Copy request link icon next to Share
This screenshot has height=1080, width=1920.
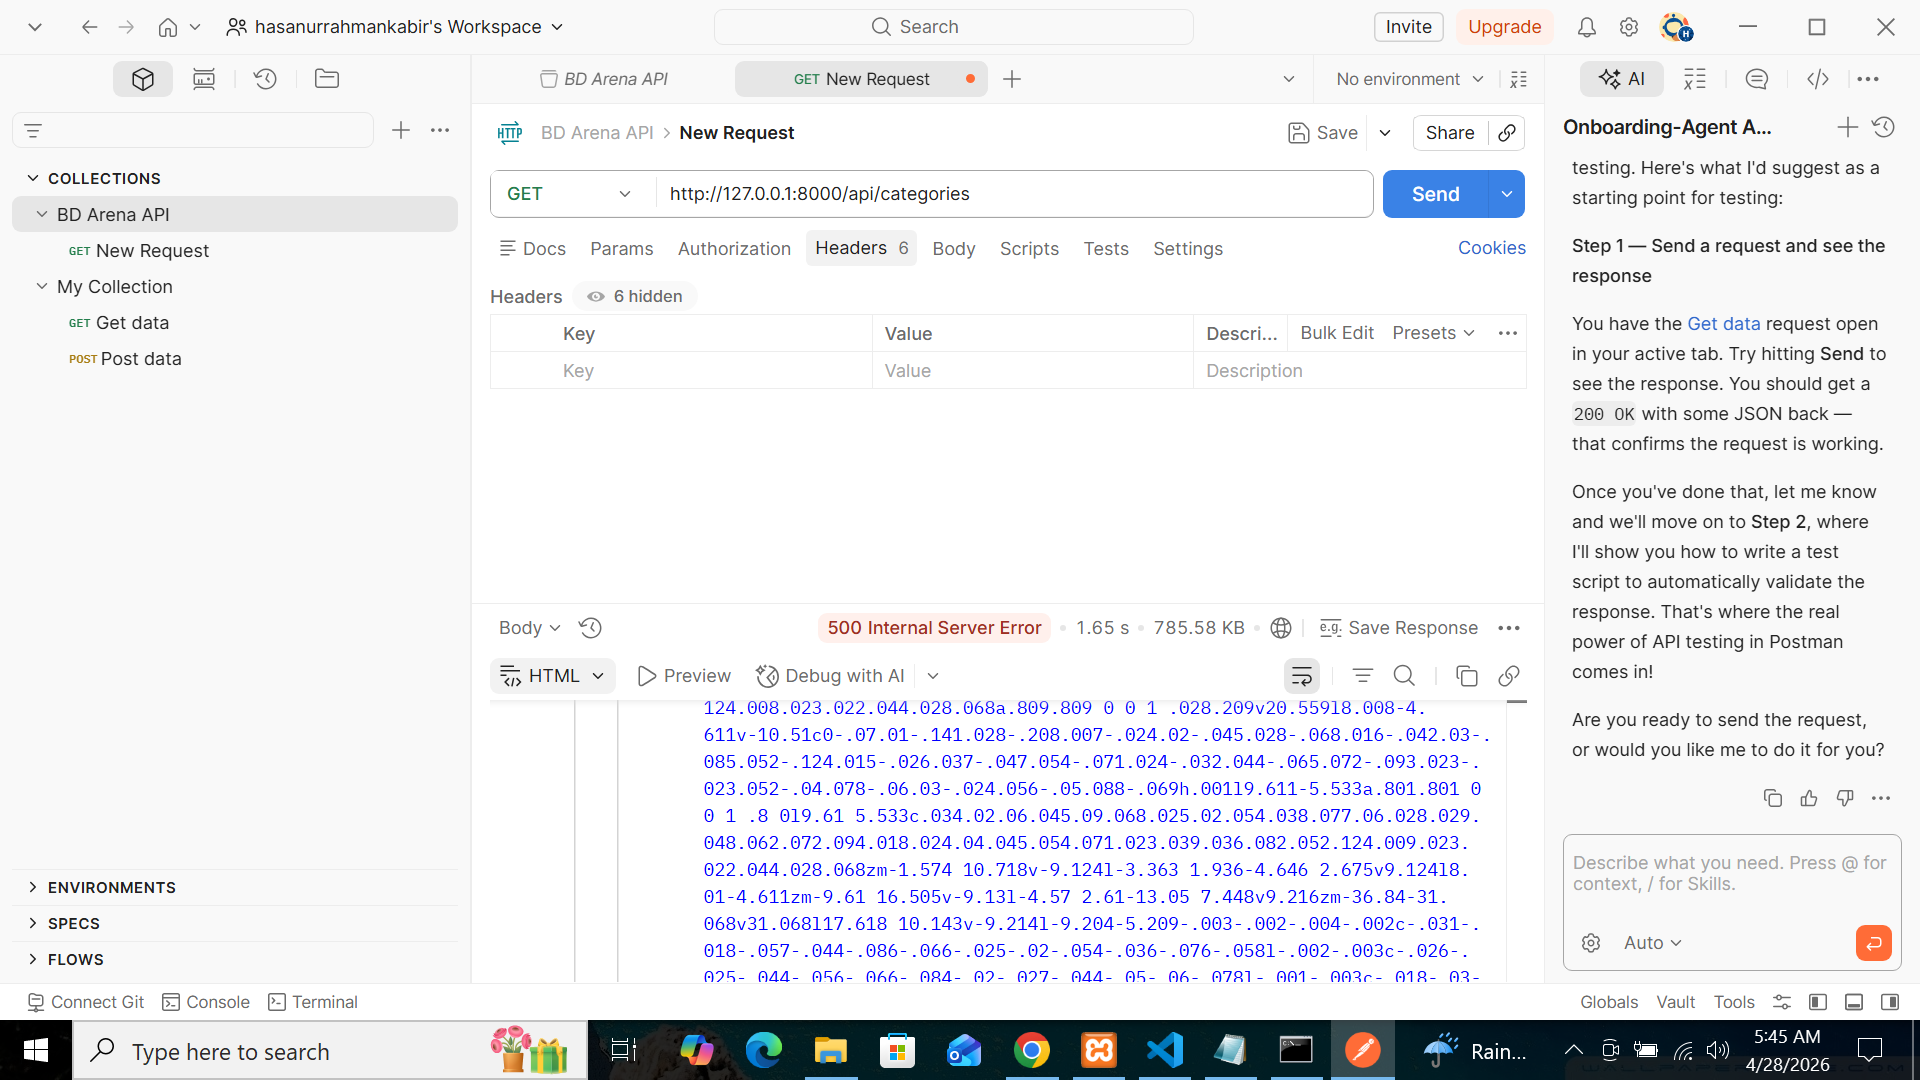coord(1507,133)
